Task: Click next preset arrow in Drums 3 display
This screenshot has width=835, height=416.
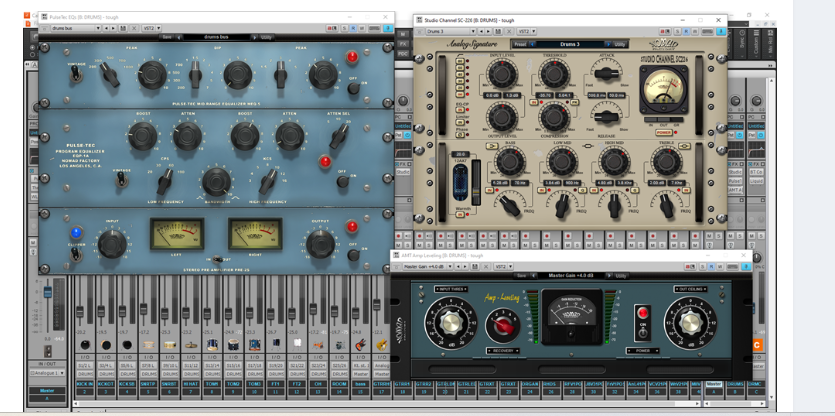Action: click(x=608, y=44)
